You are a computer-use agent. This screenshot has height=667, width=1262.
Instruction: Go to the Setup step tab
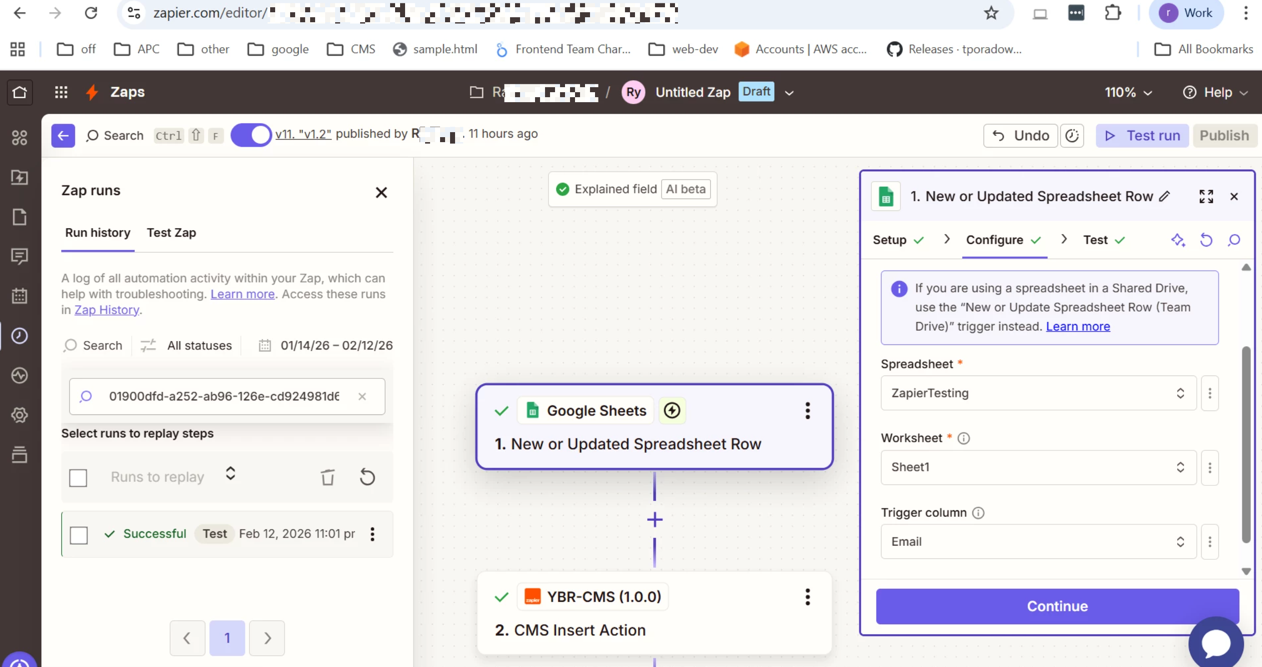tap(890, 240)
